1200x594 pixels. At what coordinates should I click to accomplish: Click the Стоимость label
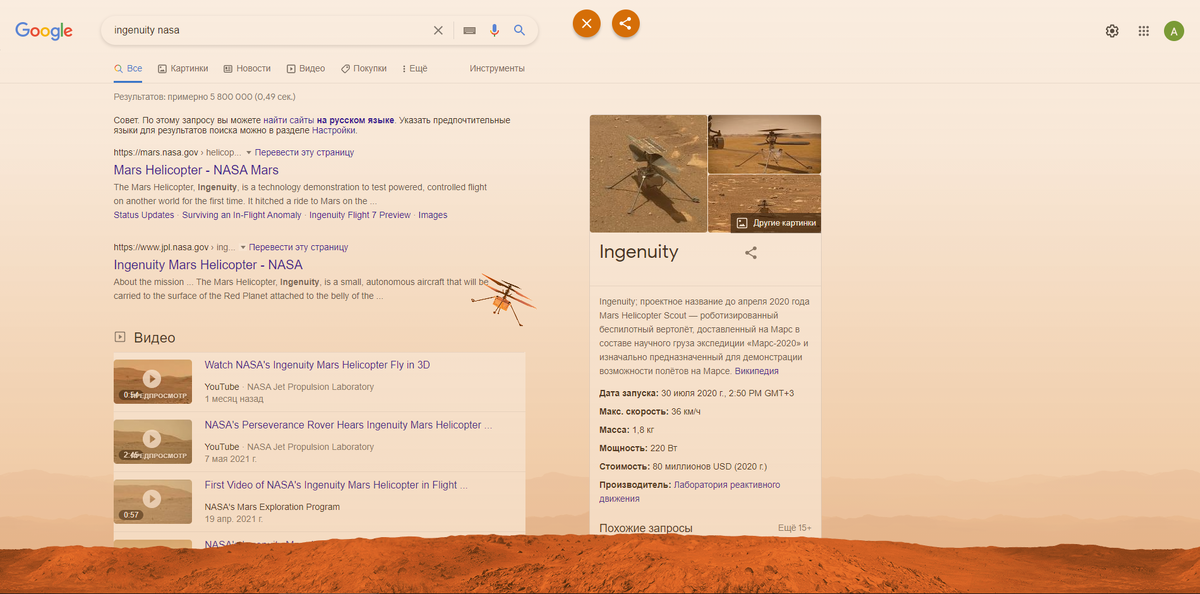pos(624,466)
